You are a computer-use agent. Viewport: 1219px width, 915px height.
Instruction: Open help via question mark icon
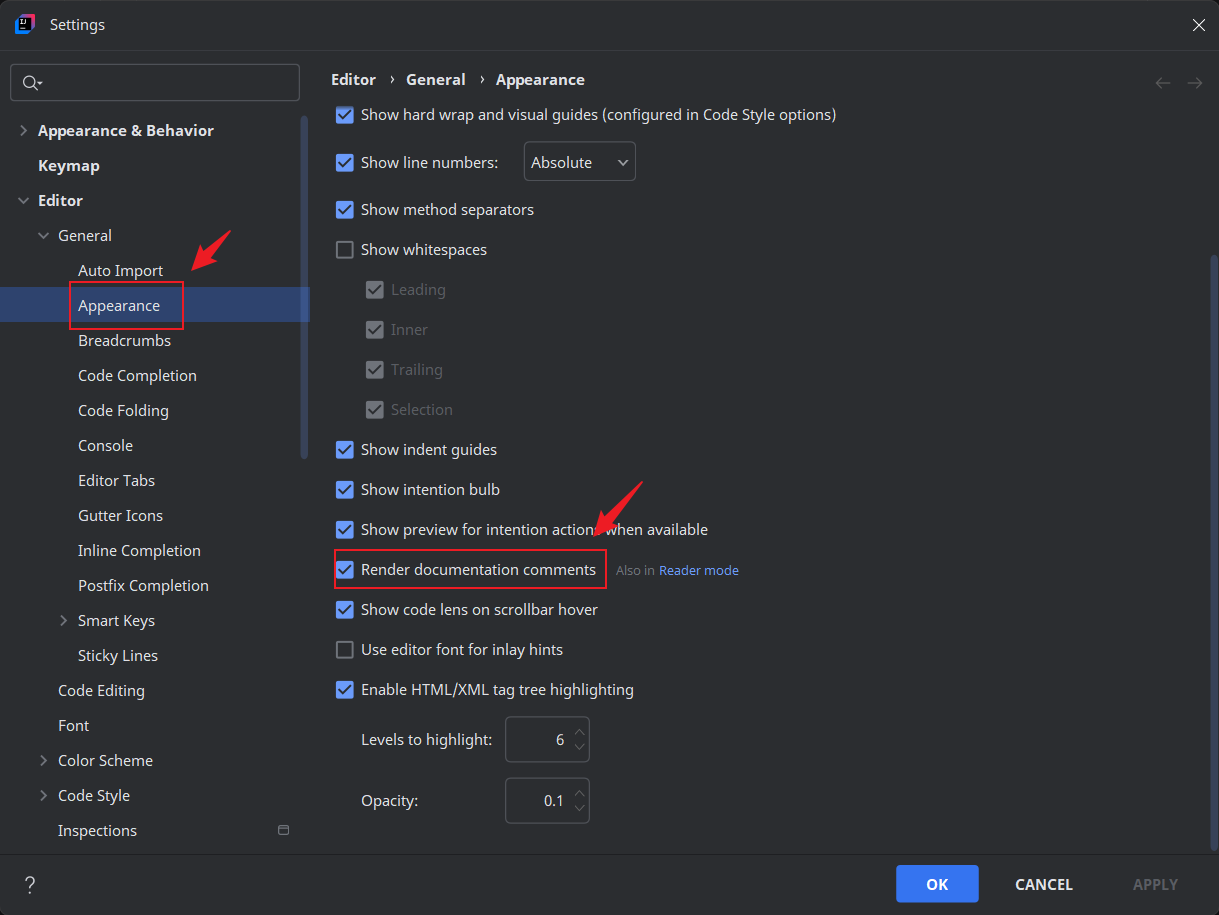(x=30, y=884)
